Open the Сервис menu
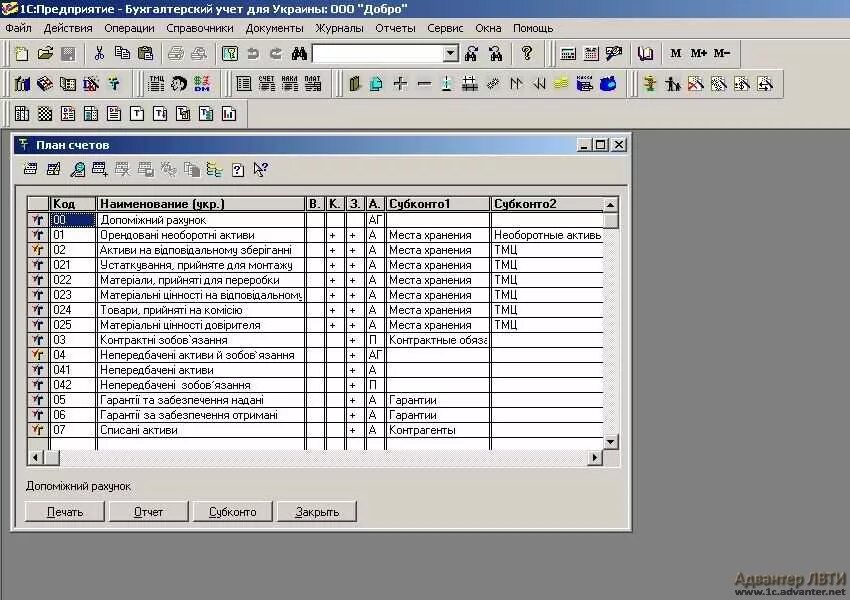850x600 pixels. click(445, 28)
